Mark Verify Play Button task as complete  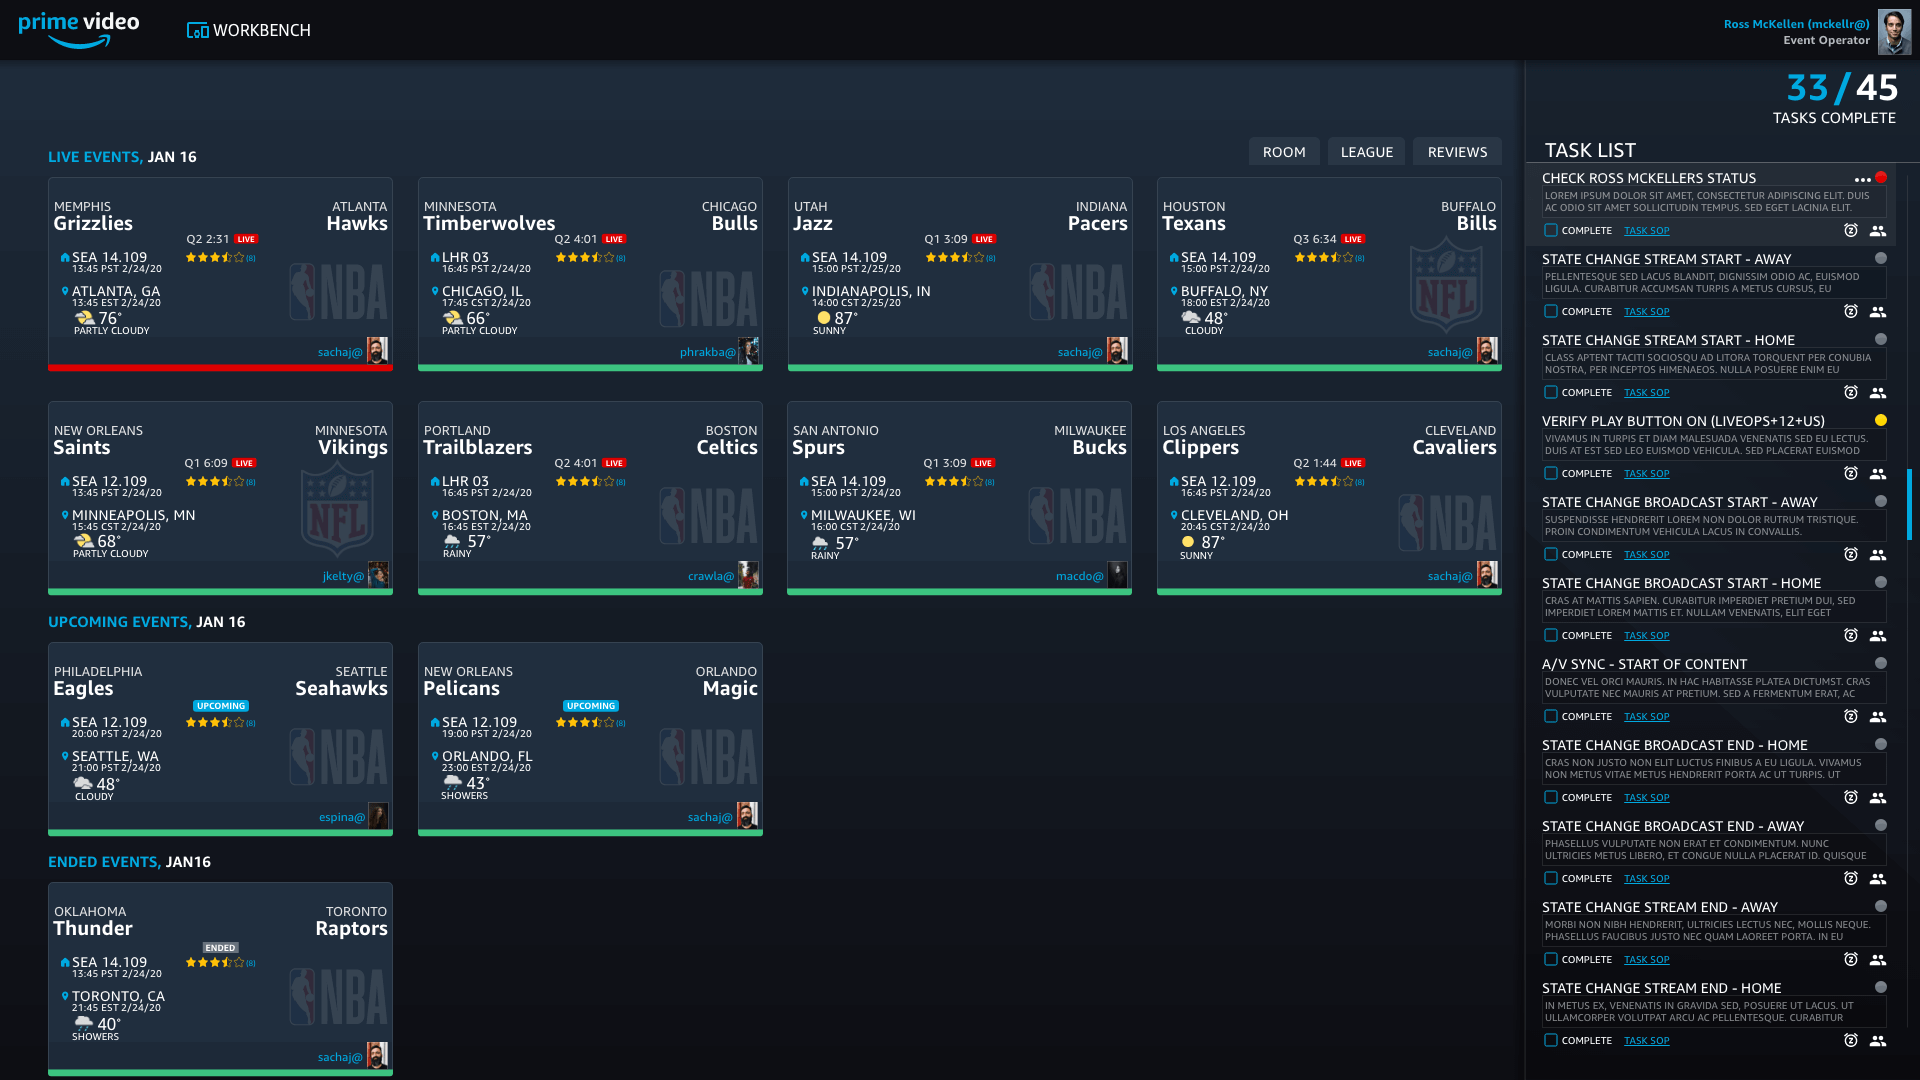[1551, 474]
